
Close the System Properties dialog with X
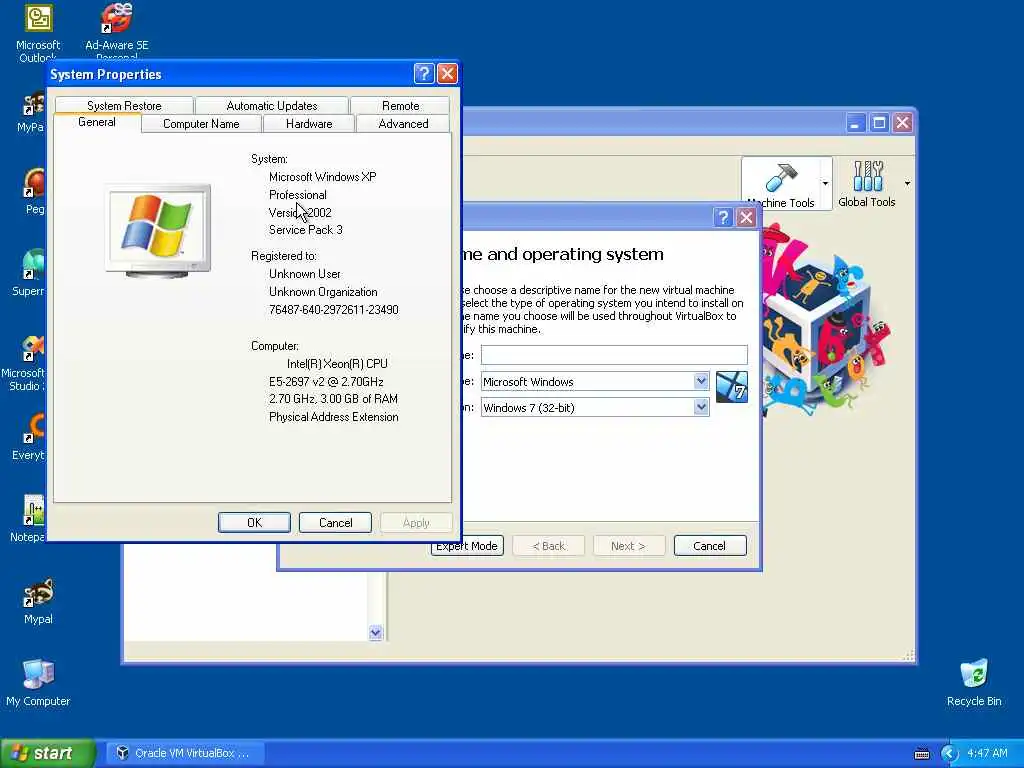[x=447, y=74]
